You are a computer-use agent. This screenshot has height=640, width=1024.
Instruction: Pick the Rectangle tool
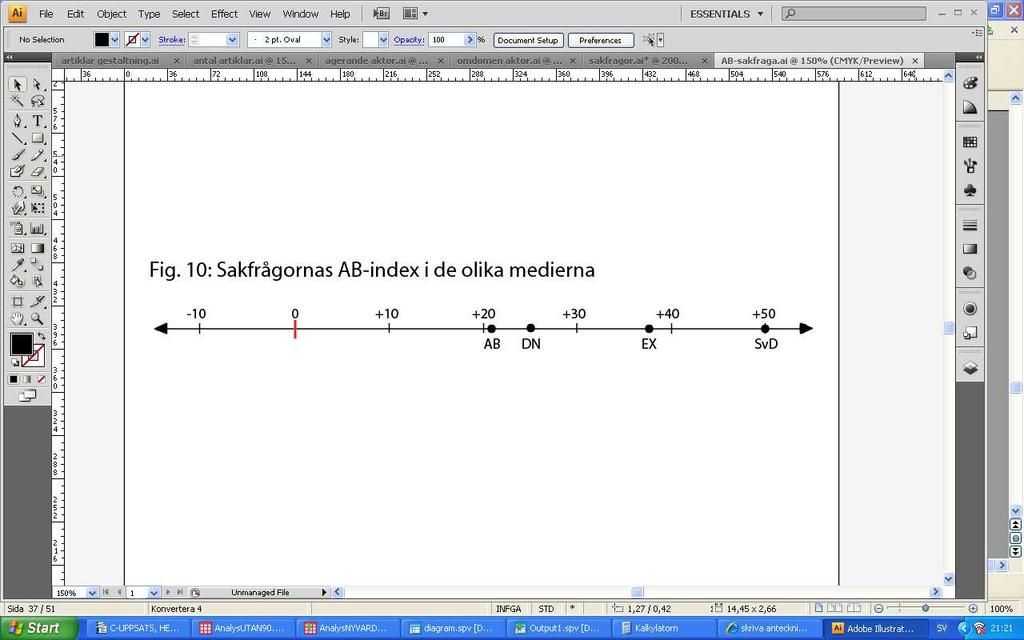point(37,138)
